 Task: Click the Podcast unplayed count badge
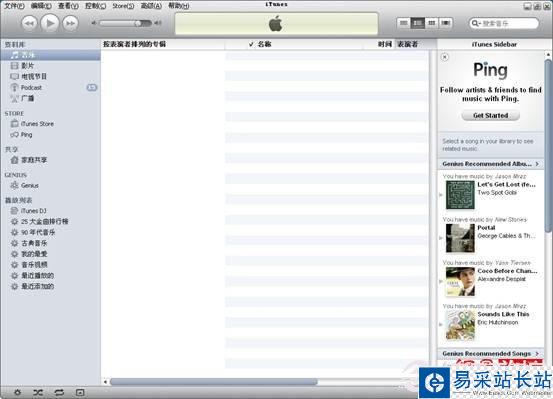click(x=92, y=87)
